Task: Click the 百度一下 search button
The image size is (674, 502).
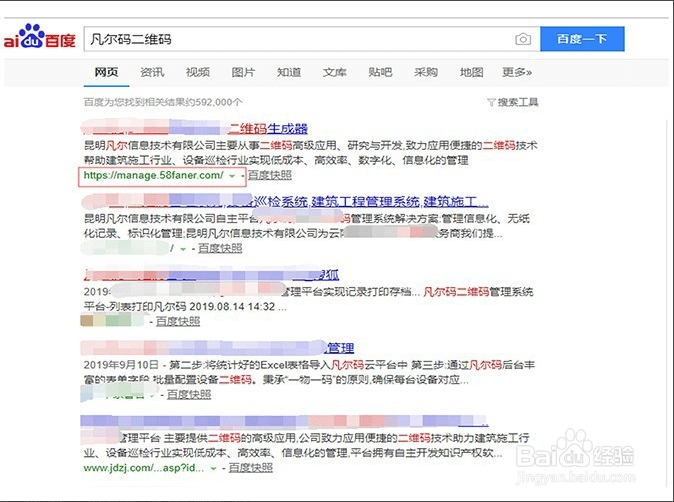Action: pos(582,39)
